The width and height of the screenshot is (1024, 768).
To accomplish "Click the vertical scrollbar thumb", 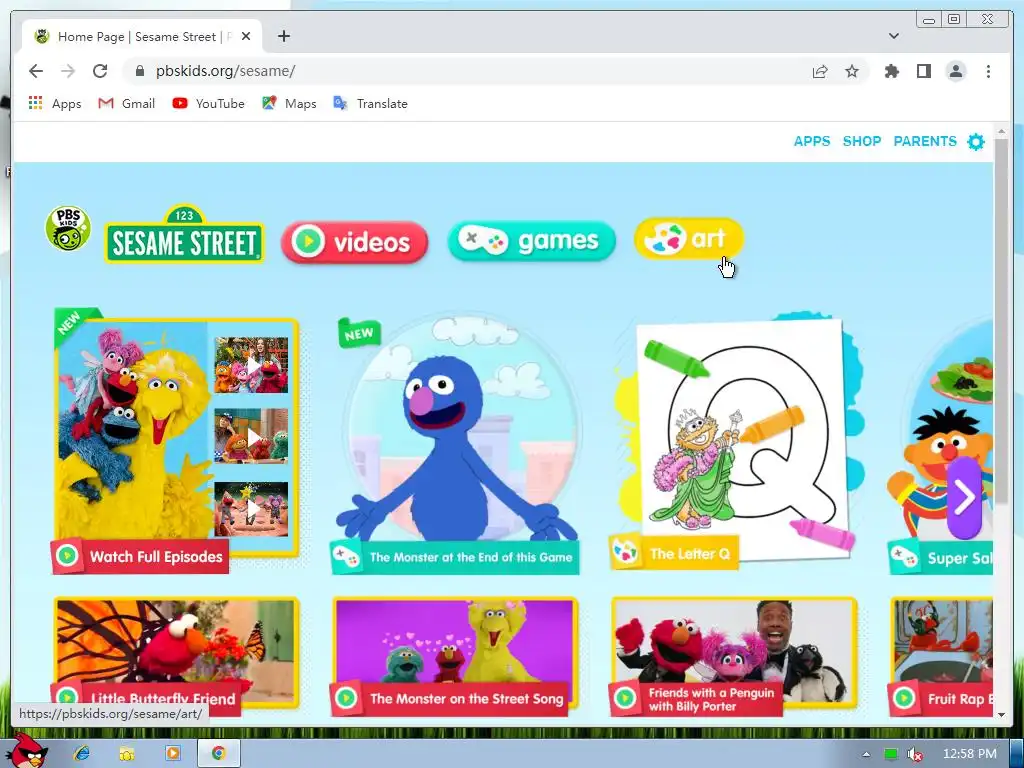I will coord(1001,320).
